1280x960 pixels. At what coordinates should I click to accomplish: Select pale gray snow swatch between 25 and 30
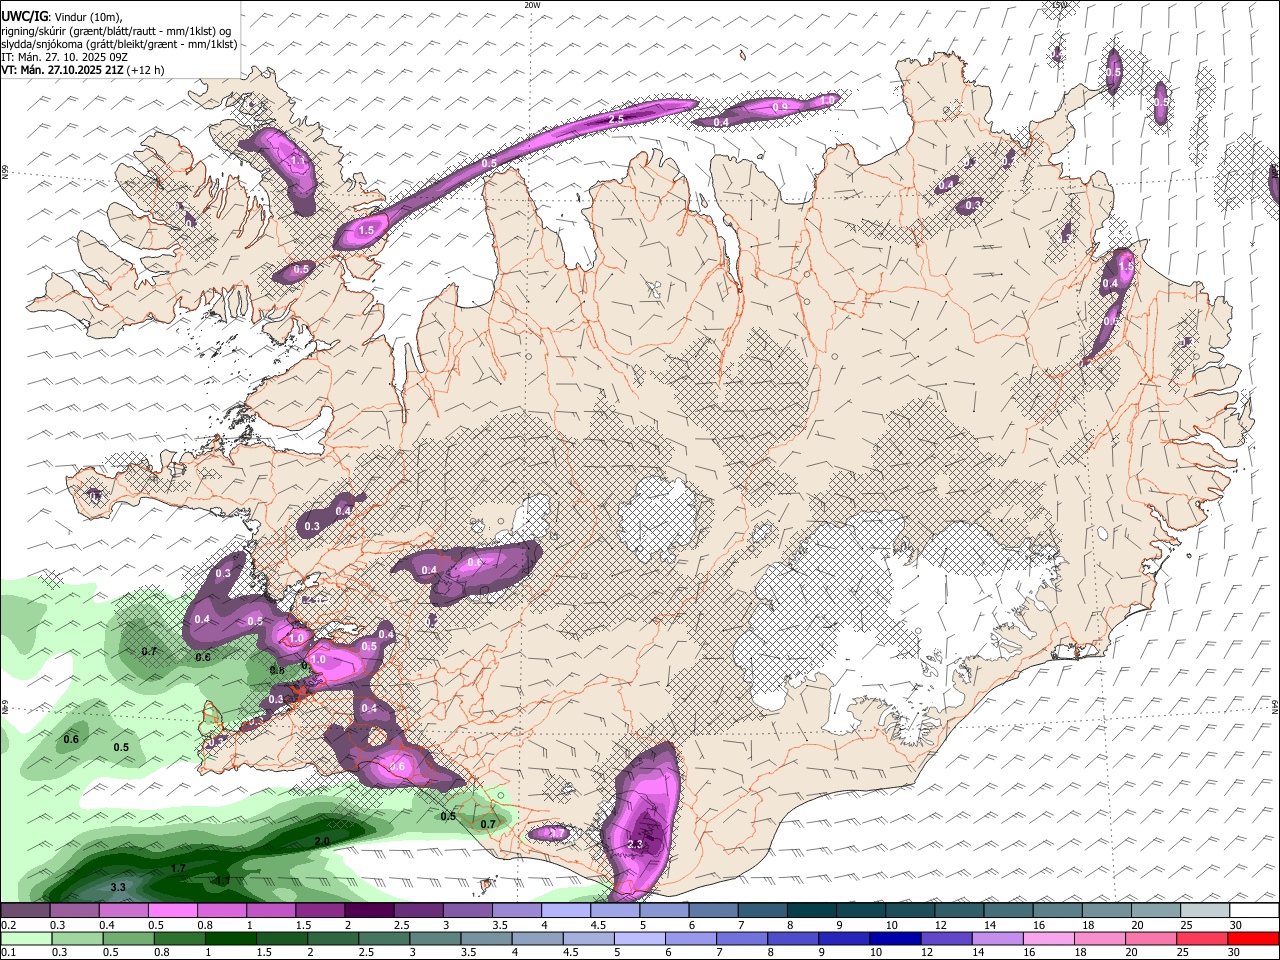[1204, 911]
